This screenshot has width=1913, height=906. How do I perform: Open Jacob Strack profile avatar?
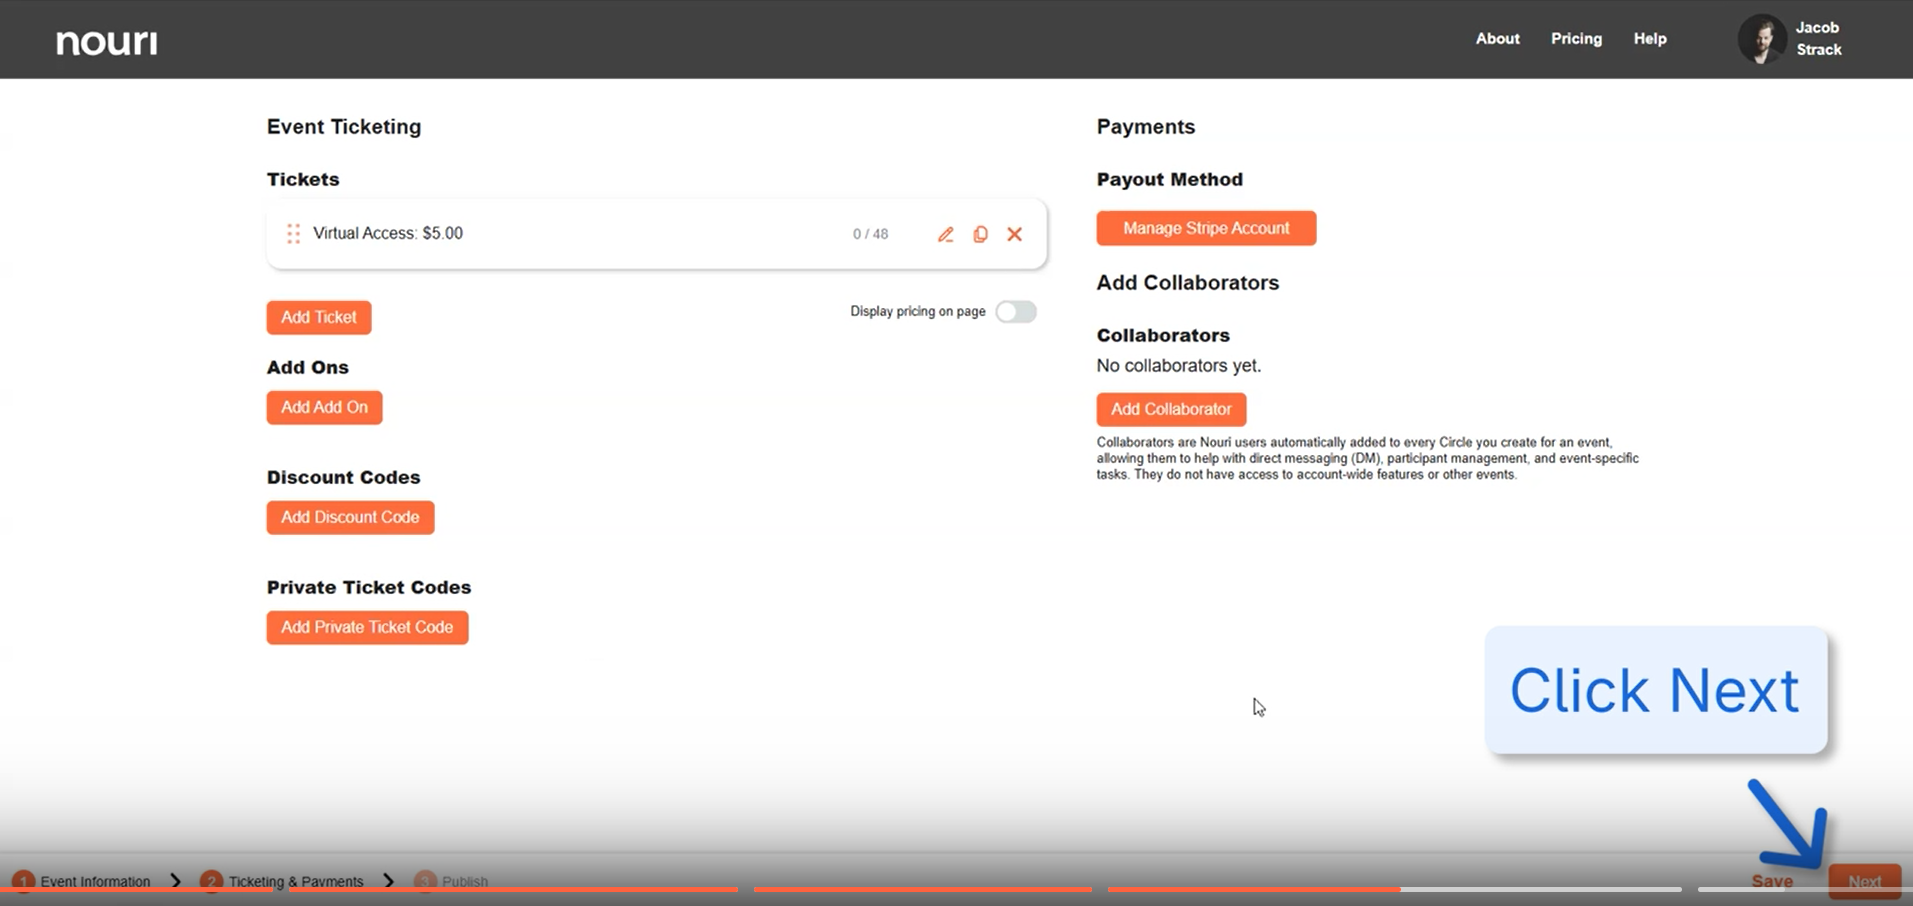[x=1761, y=40]
